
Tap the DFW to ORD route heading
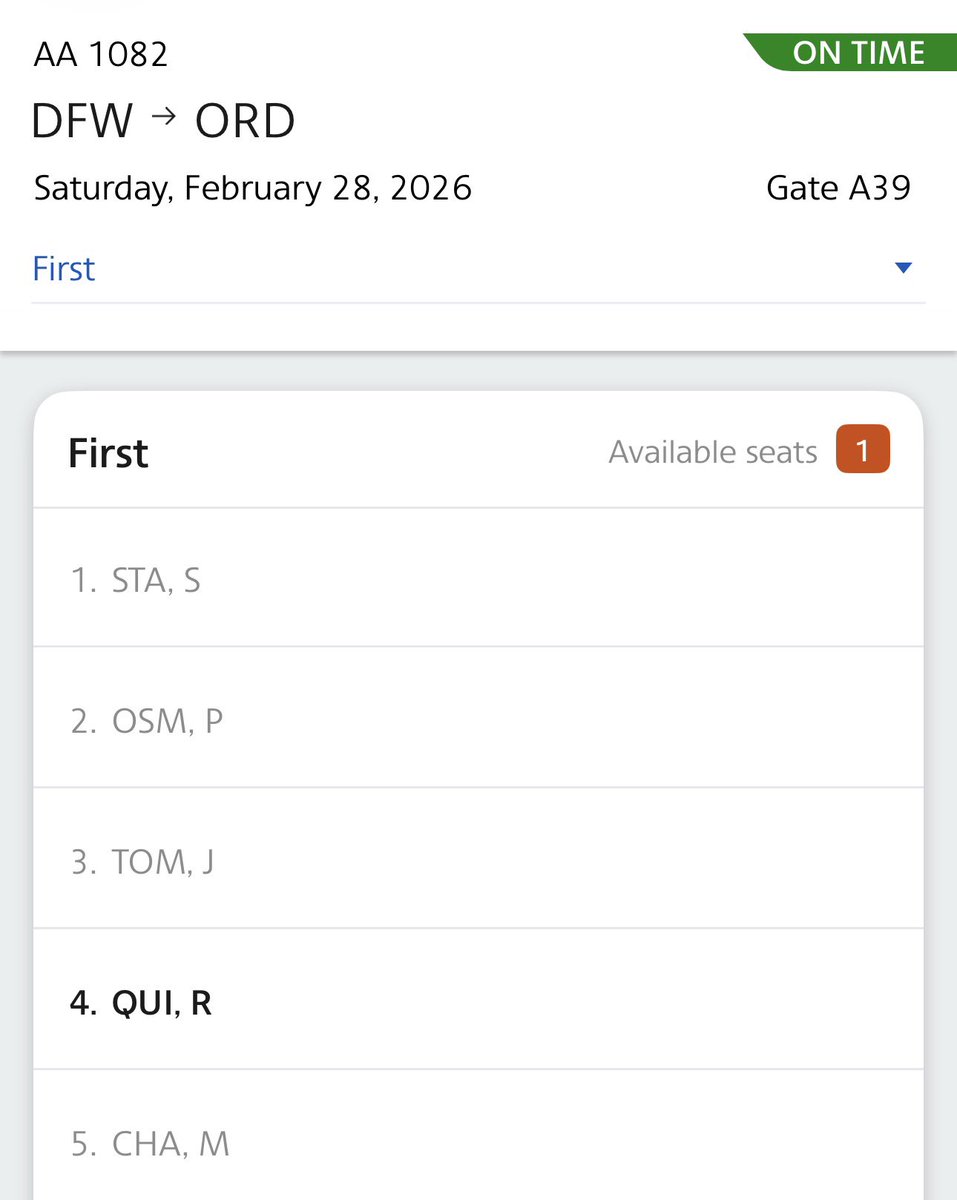163,121
